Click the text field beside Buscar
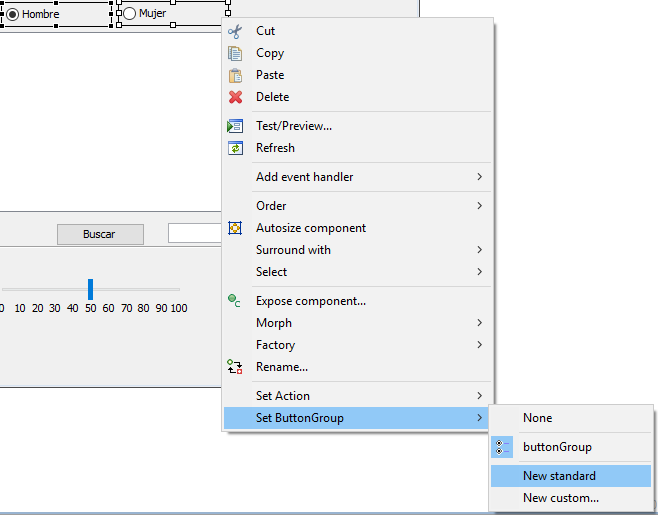This screenshot has height=515, width=658. [194, 234]
